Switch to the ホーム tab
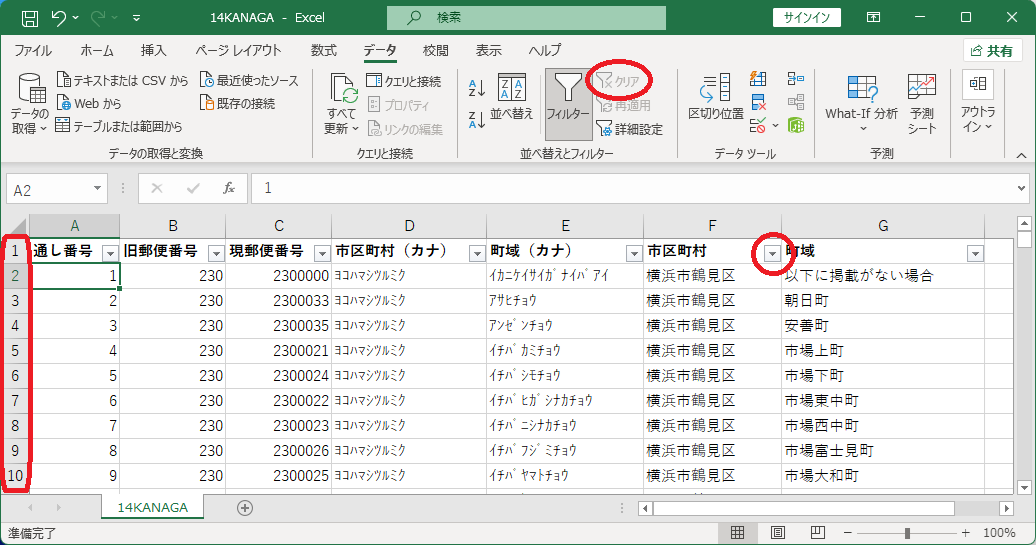1036x545 pixels. 97,50
